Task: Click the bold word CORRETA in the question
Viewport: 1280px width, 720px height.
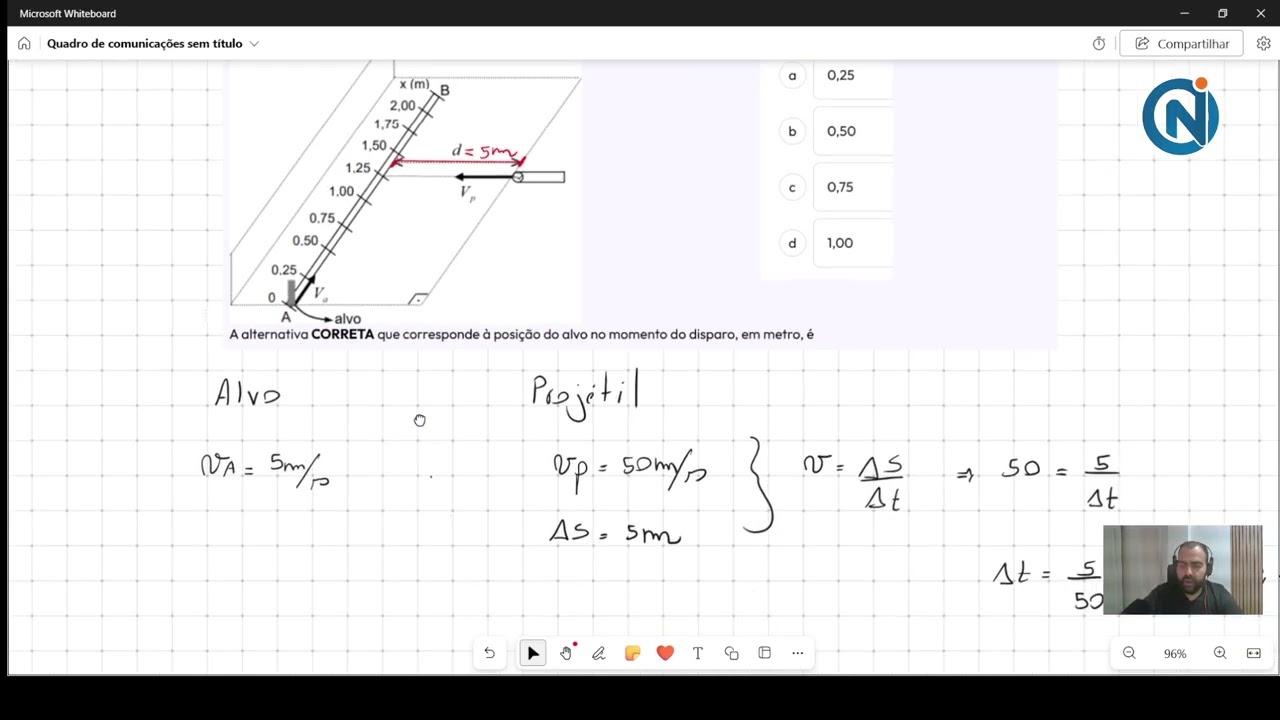Action: pyautogui.click(x=342, y=334)
